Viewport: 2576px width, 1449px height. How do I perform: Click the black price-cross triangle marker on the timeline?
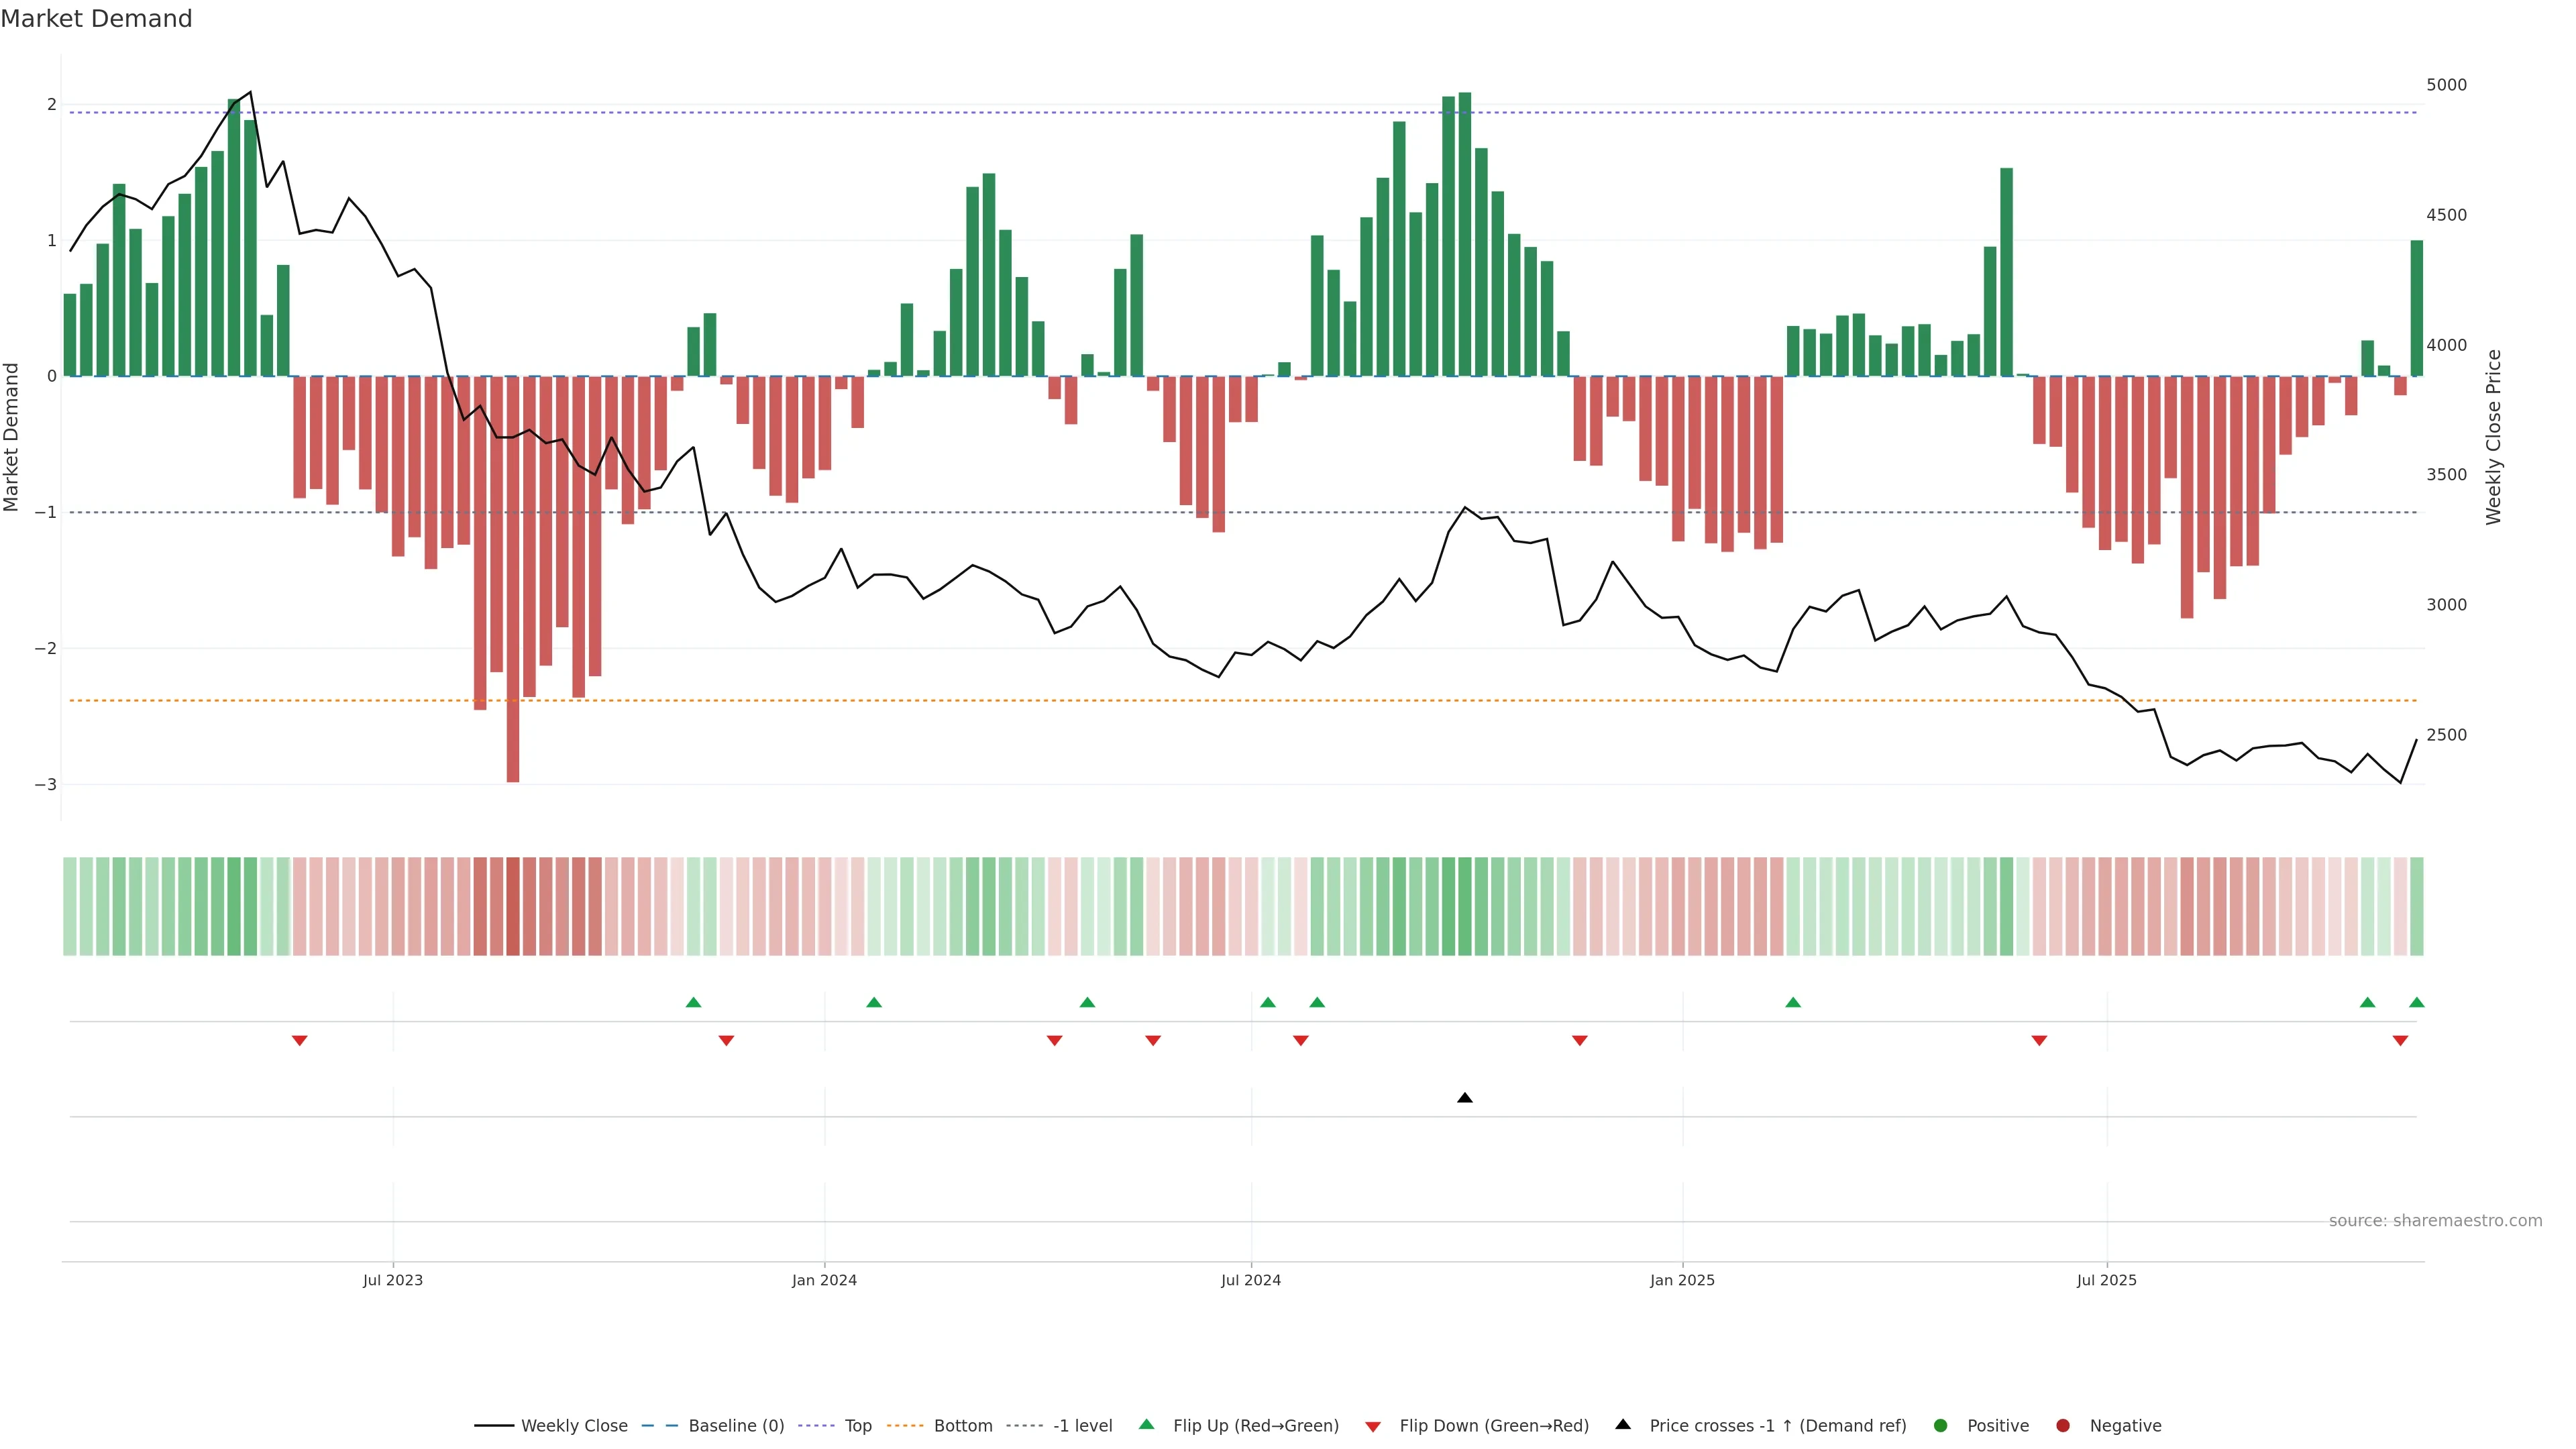[x=1465, y=1098]
